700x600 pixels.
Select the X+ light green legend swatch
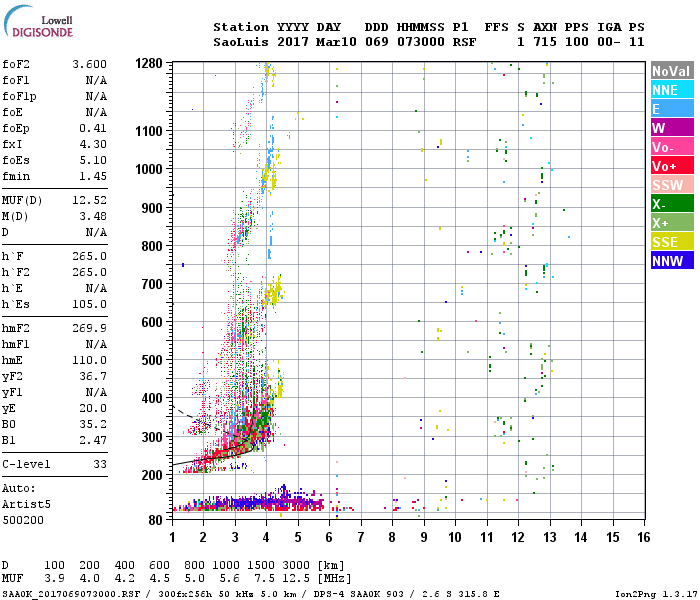672,223
